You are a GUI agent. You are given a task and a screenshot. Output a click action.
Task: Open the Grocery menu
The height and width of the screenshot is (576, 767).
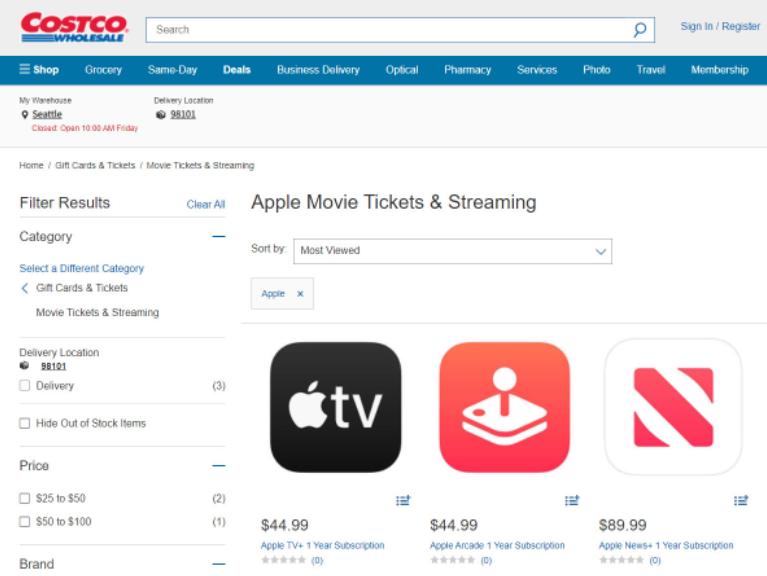click(x=103, y=69)
